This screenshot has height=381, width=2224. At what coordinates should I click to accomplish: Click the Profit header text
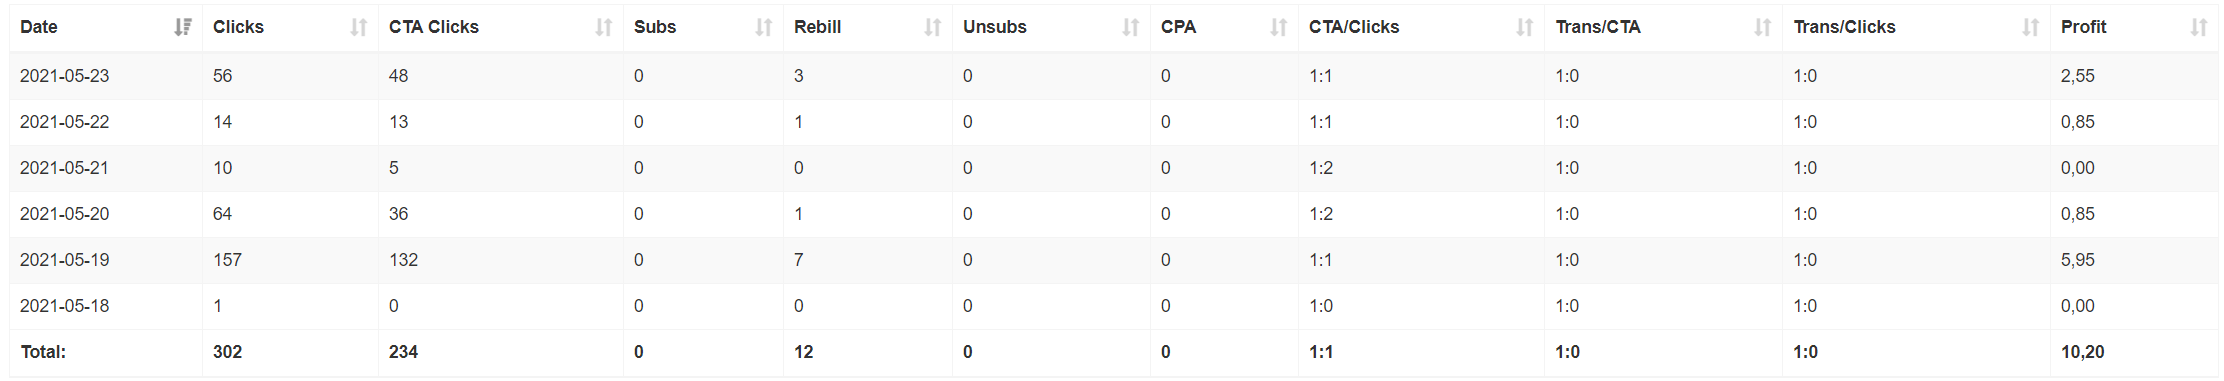click(2083, 27)
